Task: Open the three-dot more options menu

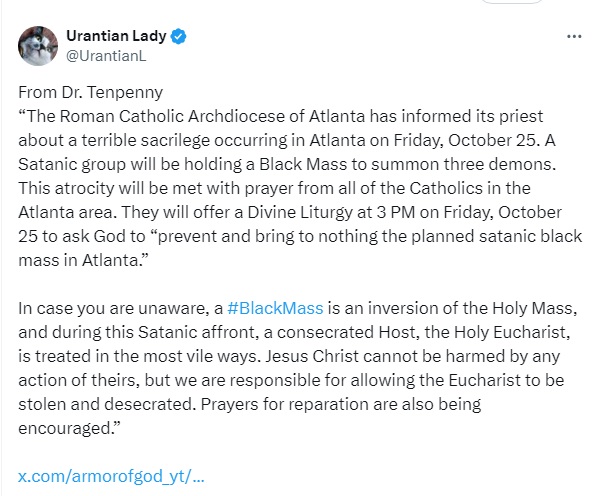Action: tap(574, 37)
